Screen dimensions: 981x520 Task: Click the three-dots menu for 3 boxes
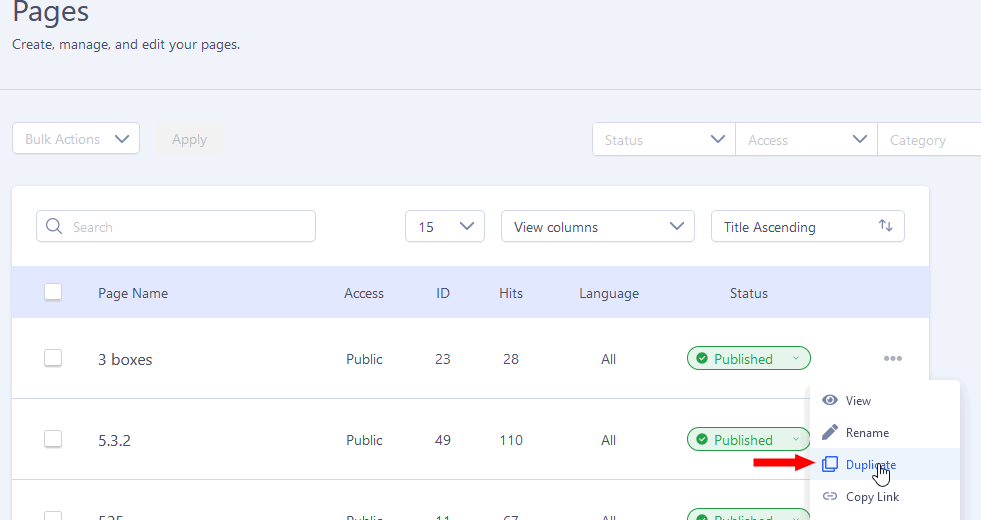[x=892, y=359]
